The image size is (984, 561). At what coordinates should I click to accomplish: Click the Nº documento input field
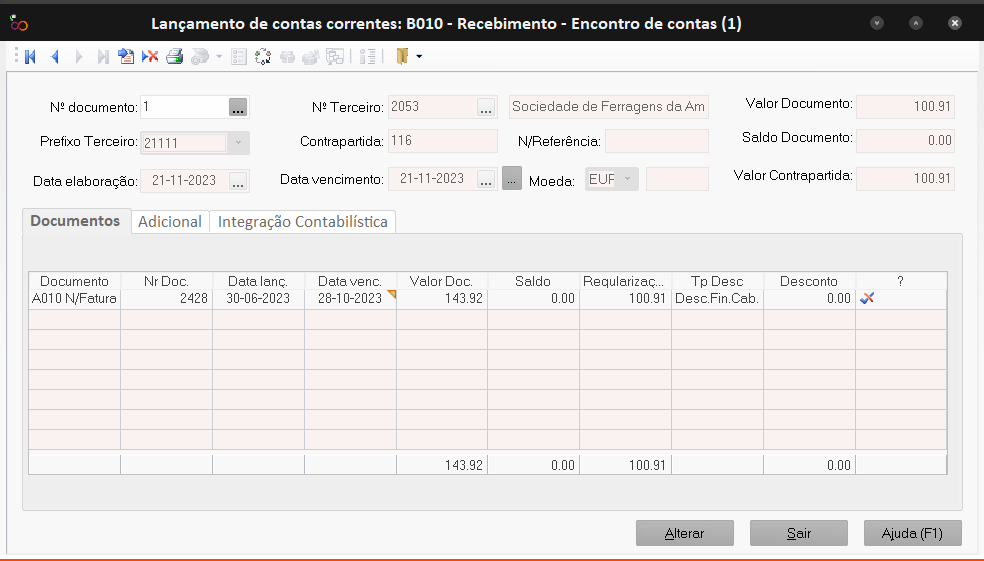click(x=184, y=107)
